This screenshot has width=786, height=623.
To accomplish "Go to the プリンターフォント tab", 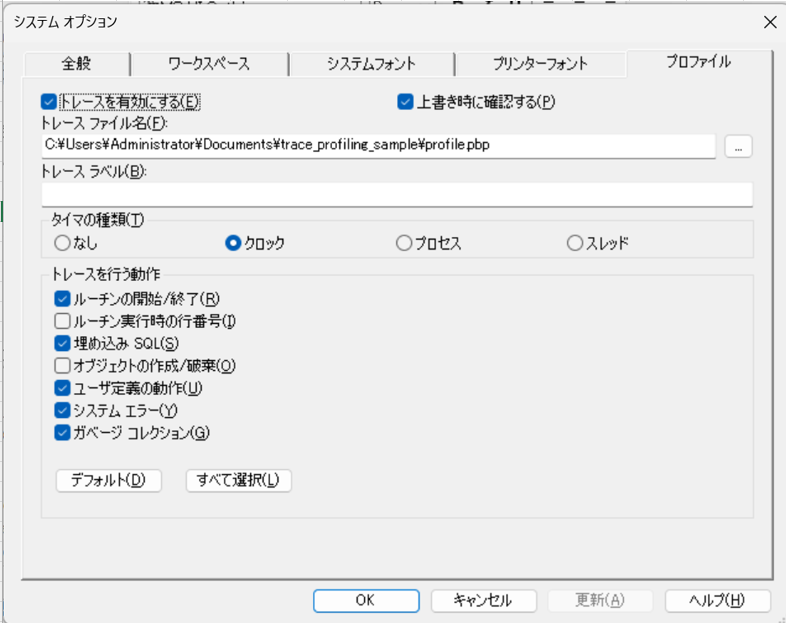I will pyautogui.click(x=540, y=64).
